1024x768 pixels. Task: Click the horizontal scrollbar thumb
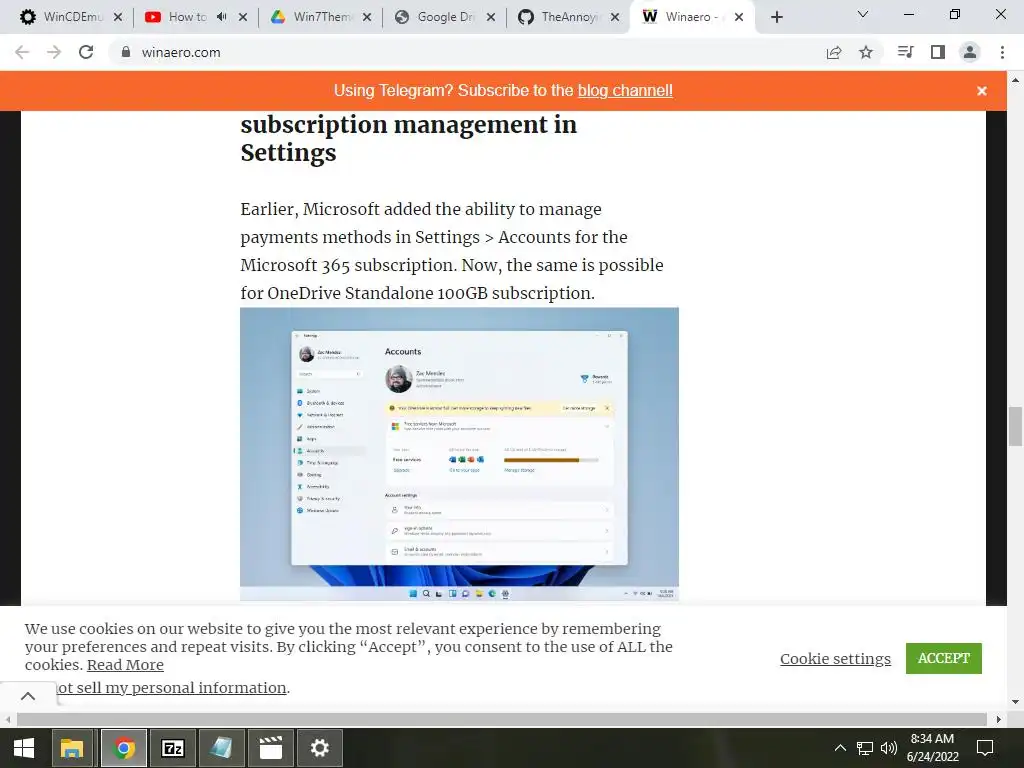(502, 719)
